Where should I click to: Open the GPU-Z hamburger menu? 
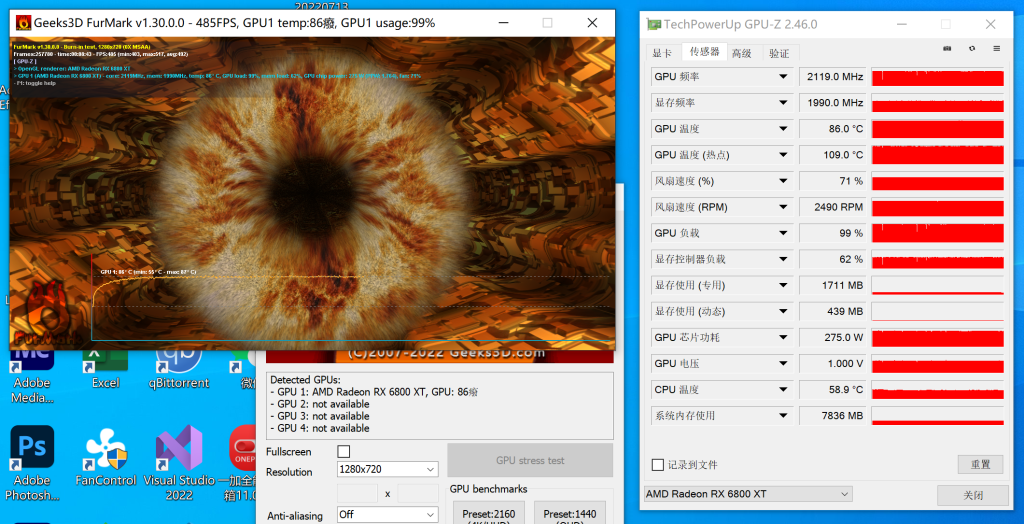point(996,48)
